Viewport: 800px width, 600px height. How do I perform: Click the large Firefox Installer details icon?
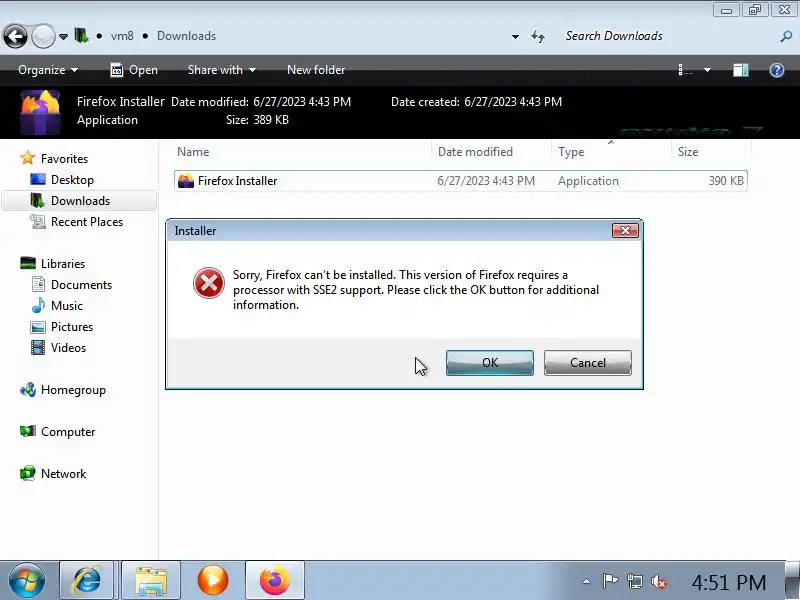click(x=40, y=112)
